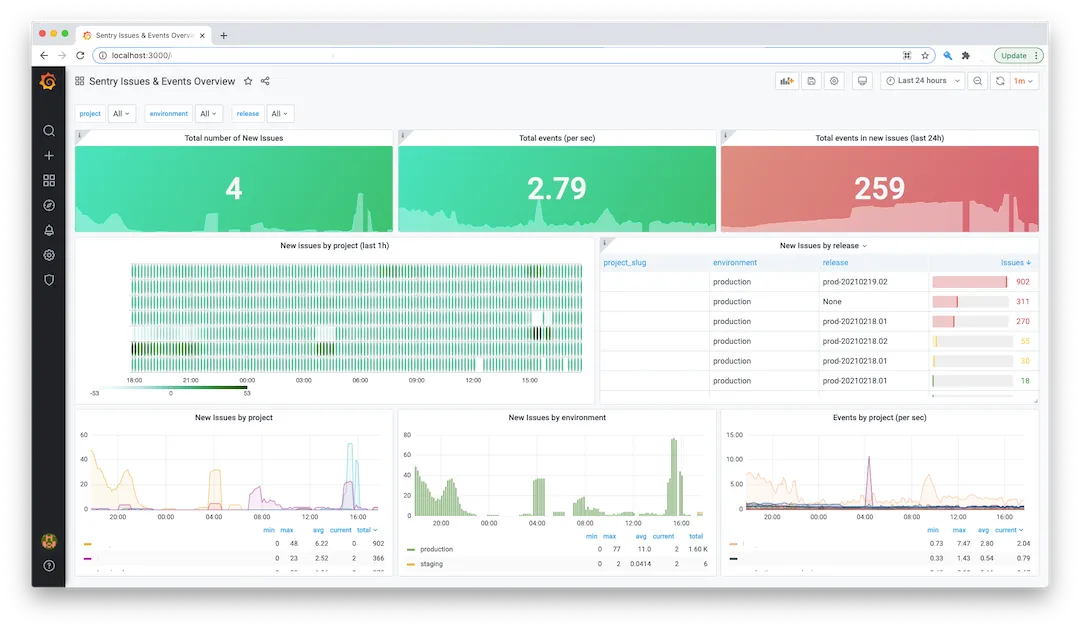Image resolution: width=1080 pixels, height=629 pixels.
Task: Cycle view mode with the monitor icon
Action: (x=860, y=81)
